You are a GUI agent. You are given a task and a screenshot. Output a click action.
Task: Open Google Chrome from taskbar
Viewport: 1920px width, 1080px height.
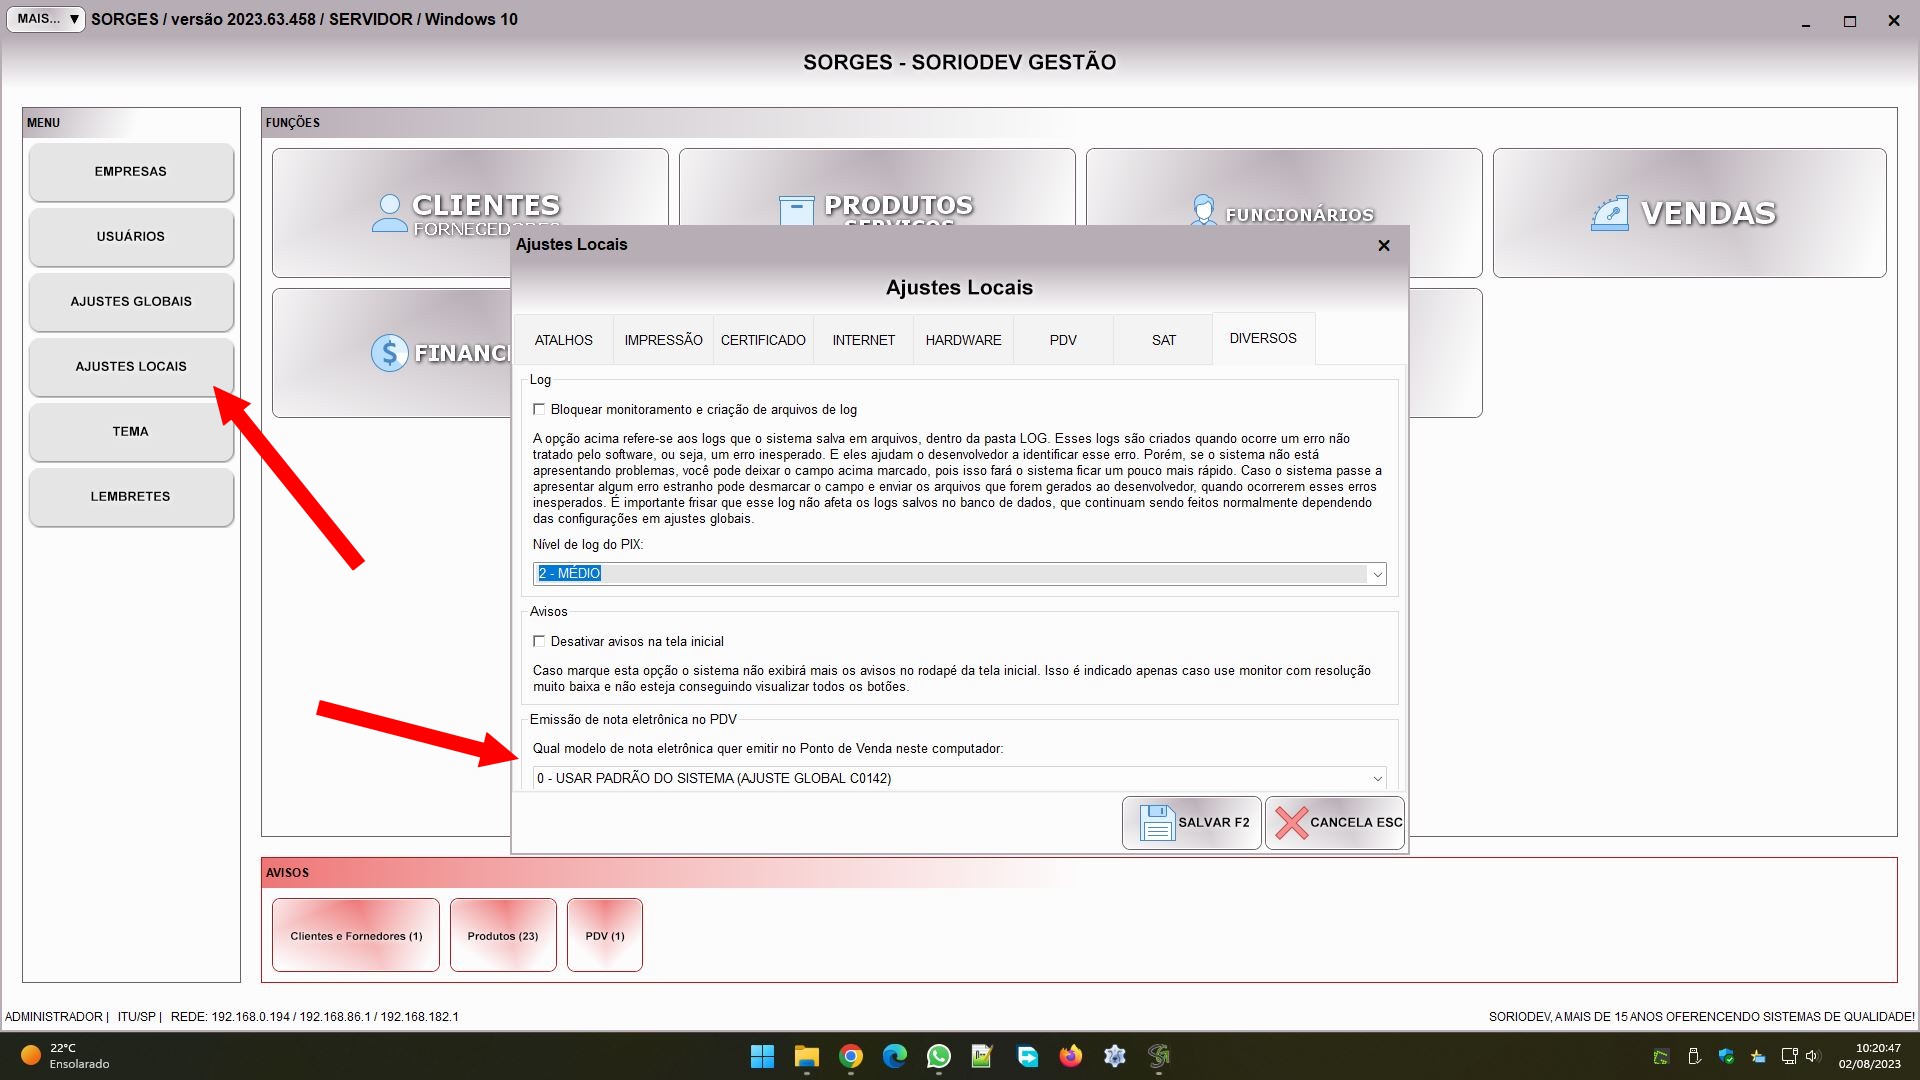[x=850, y=1056]
